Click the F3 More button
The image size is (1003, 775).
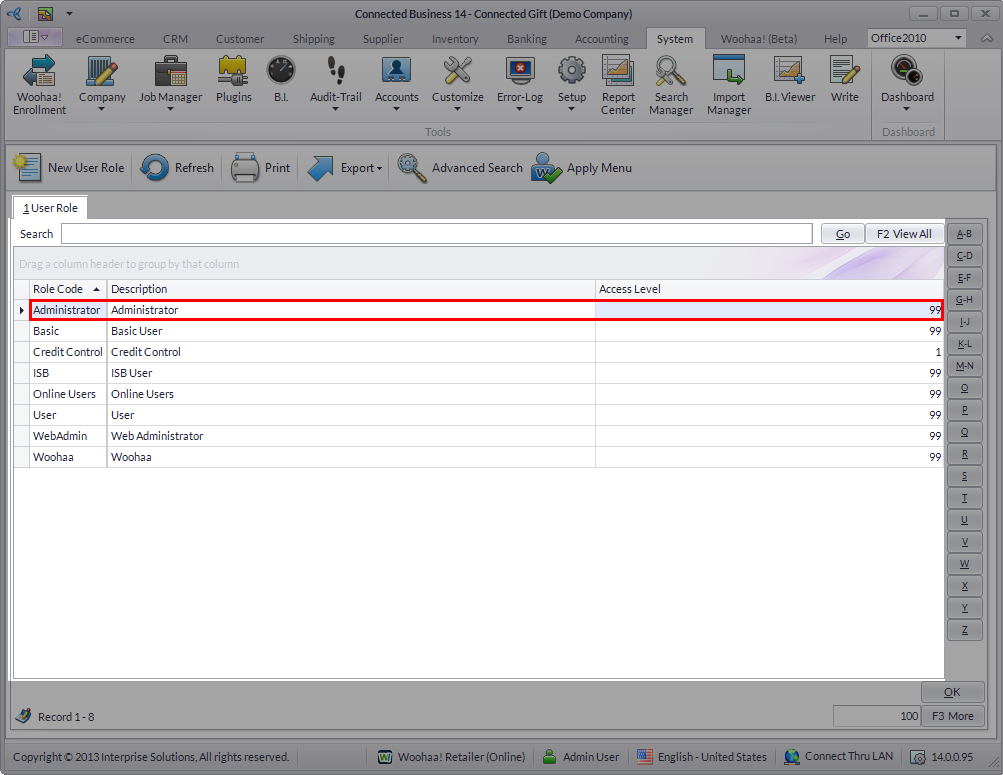953,716
